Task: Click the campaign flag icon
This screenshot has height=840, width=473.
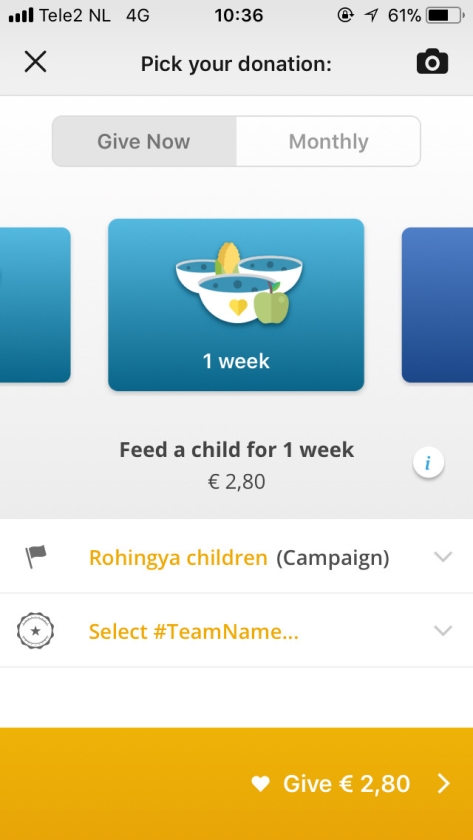Action: pyautogui.click(x=36, y=557)
